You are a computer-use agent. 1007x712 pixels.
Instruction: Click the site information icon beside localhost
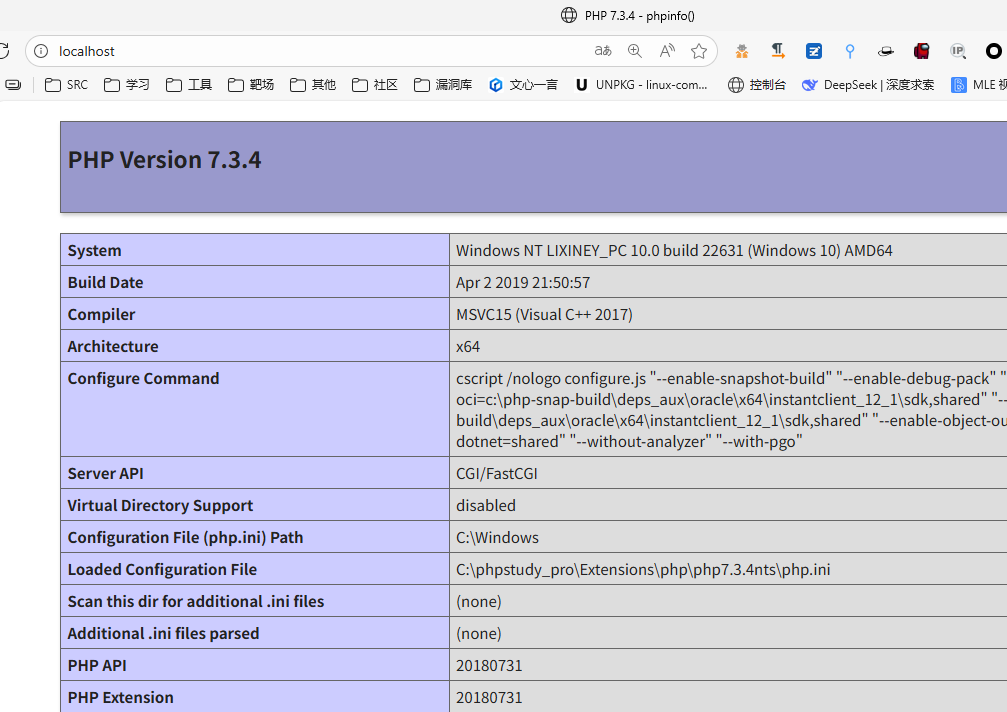pos(41,51)
